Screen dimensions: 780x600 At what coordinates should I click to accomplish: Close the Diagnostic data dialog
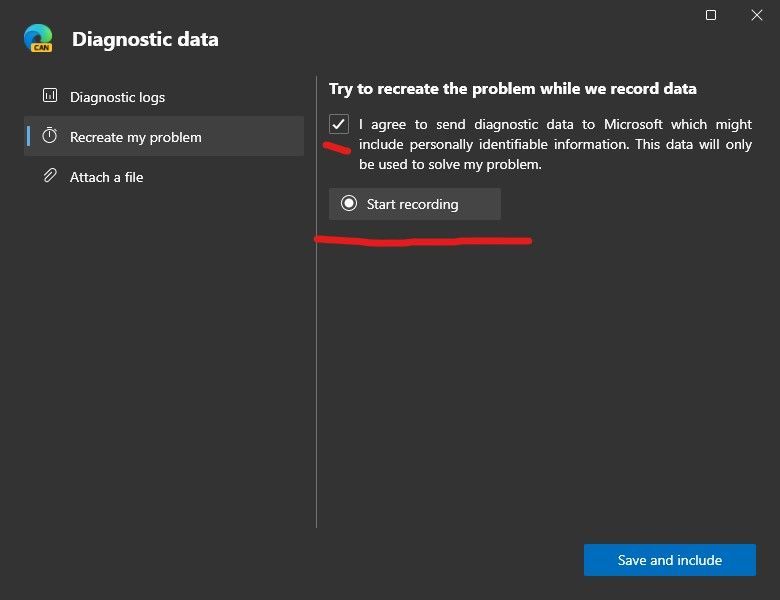pyautogui.click(x=757, y=15)
